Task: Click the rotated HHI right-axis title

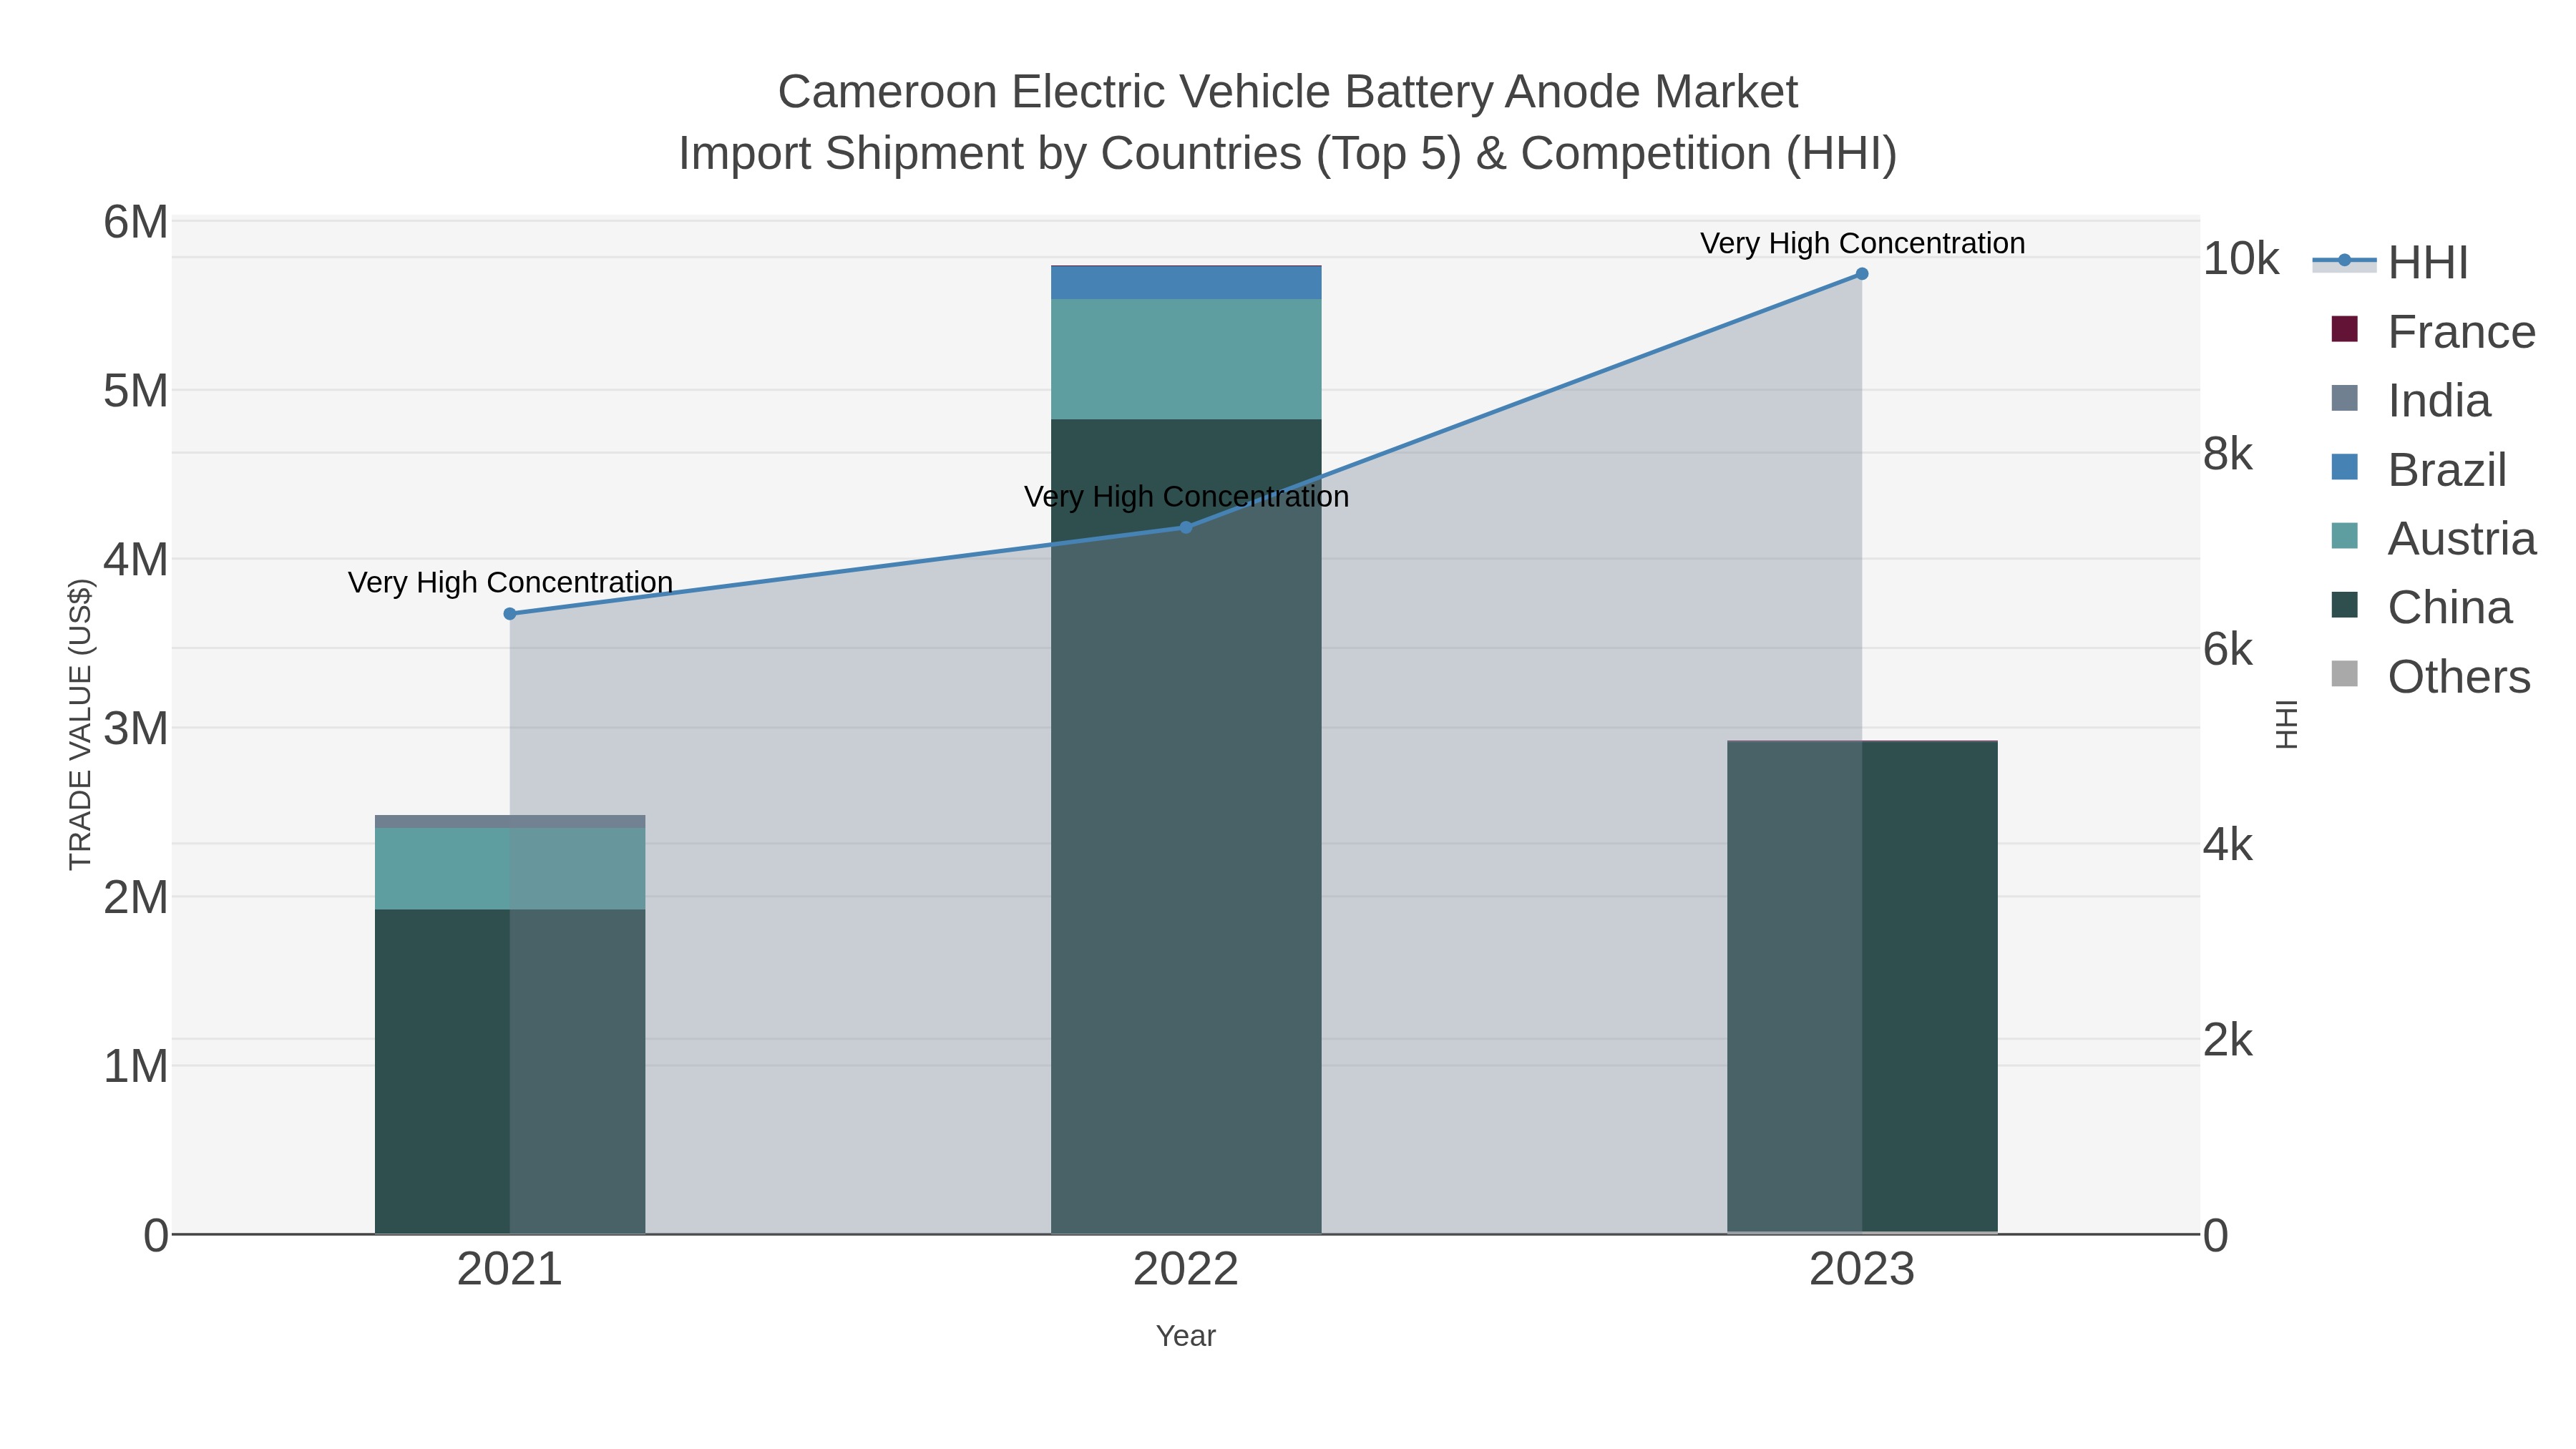Action: [x=2286, y=725]
